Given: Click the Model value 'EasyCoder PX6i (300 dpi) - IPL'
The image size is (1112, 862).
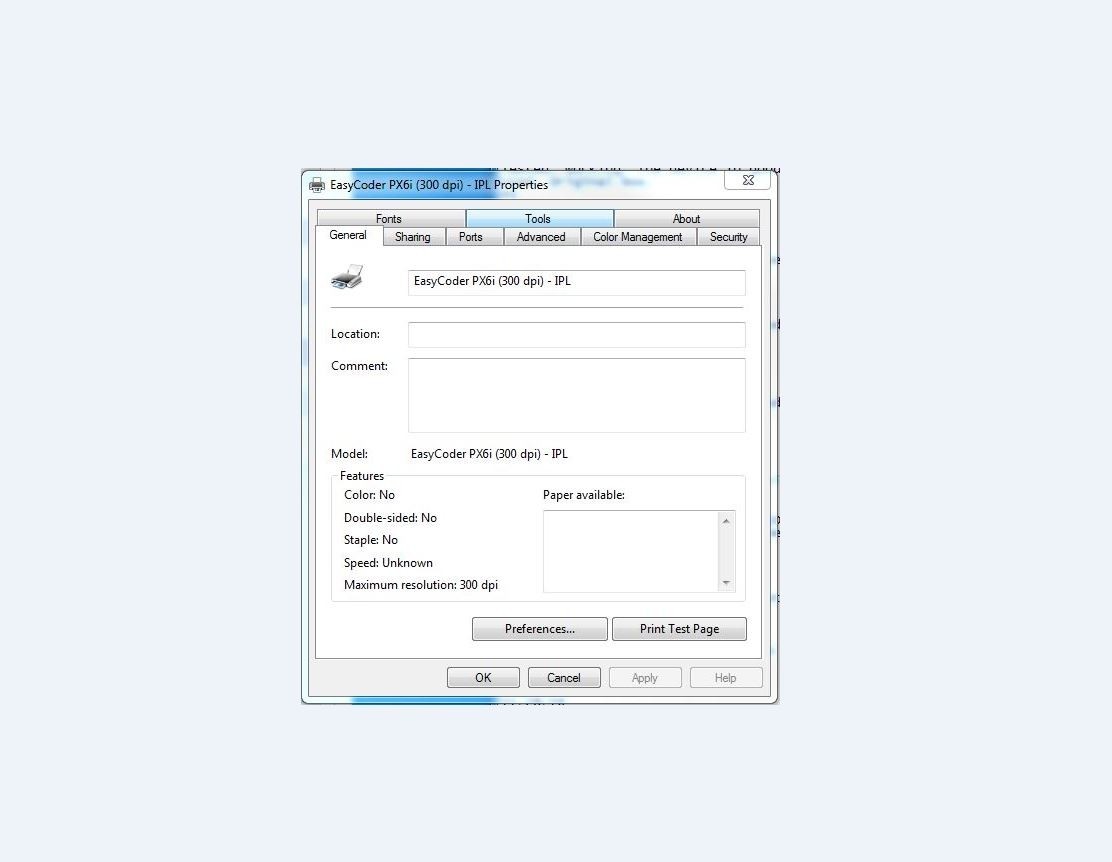Looking at the screenshot, I should (x=489, y=454).
